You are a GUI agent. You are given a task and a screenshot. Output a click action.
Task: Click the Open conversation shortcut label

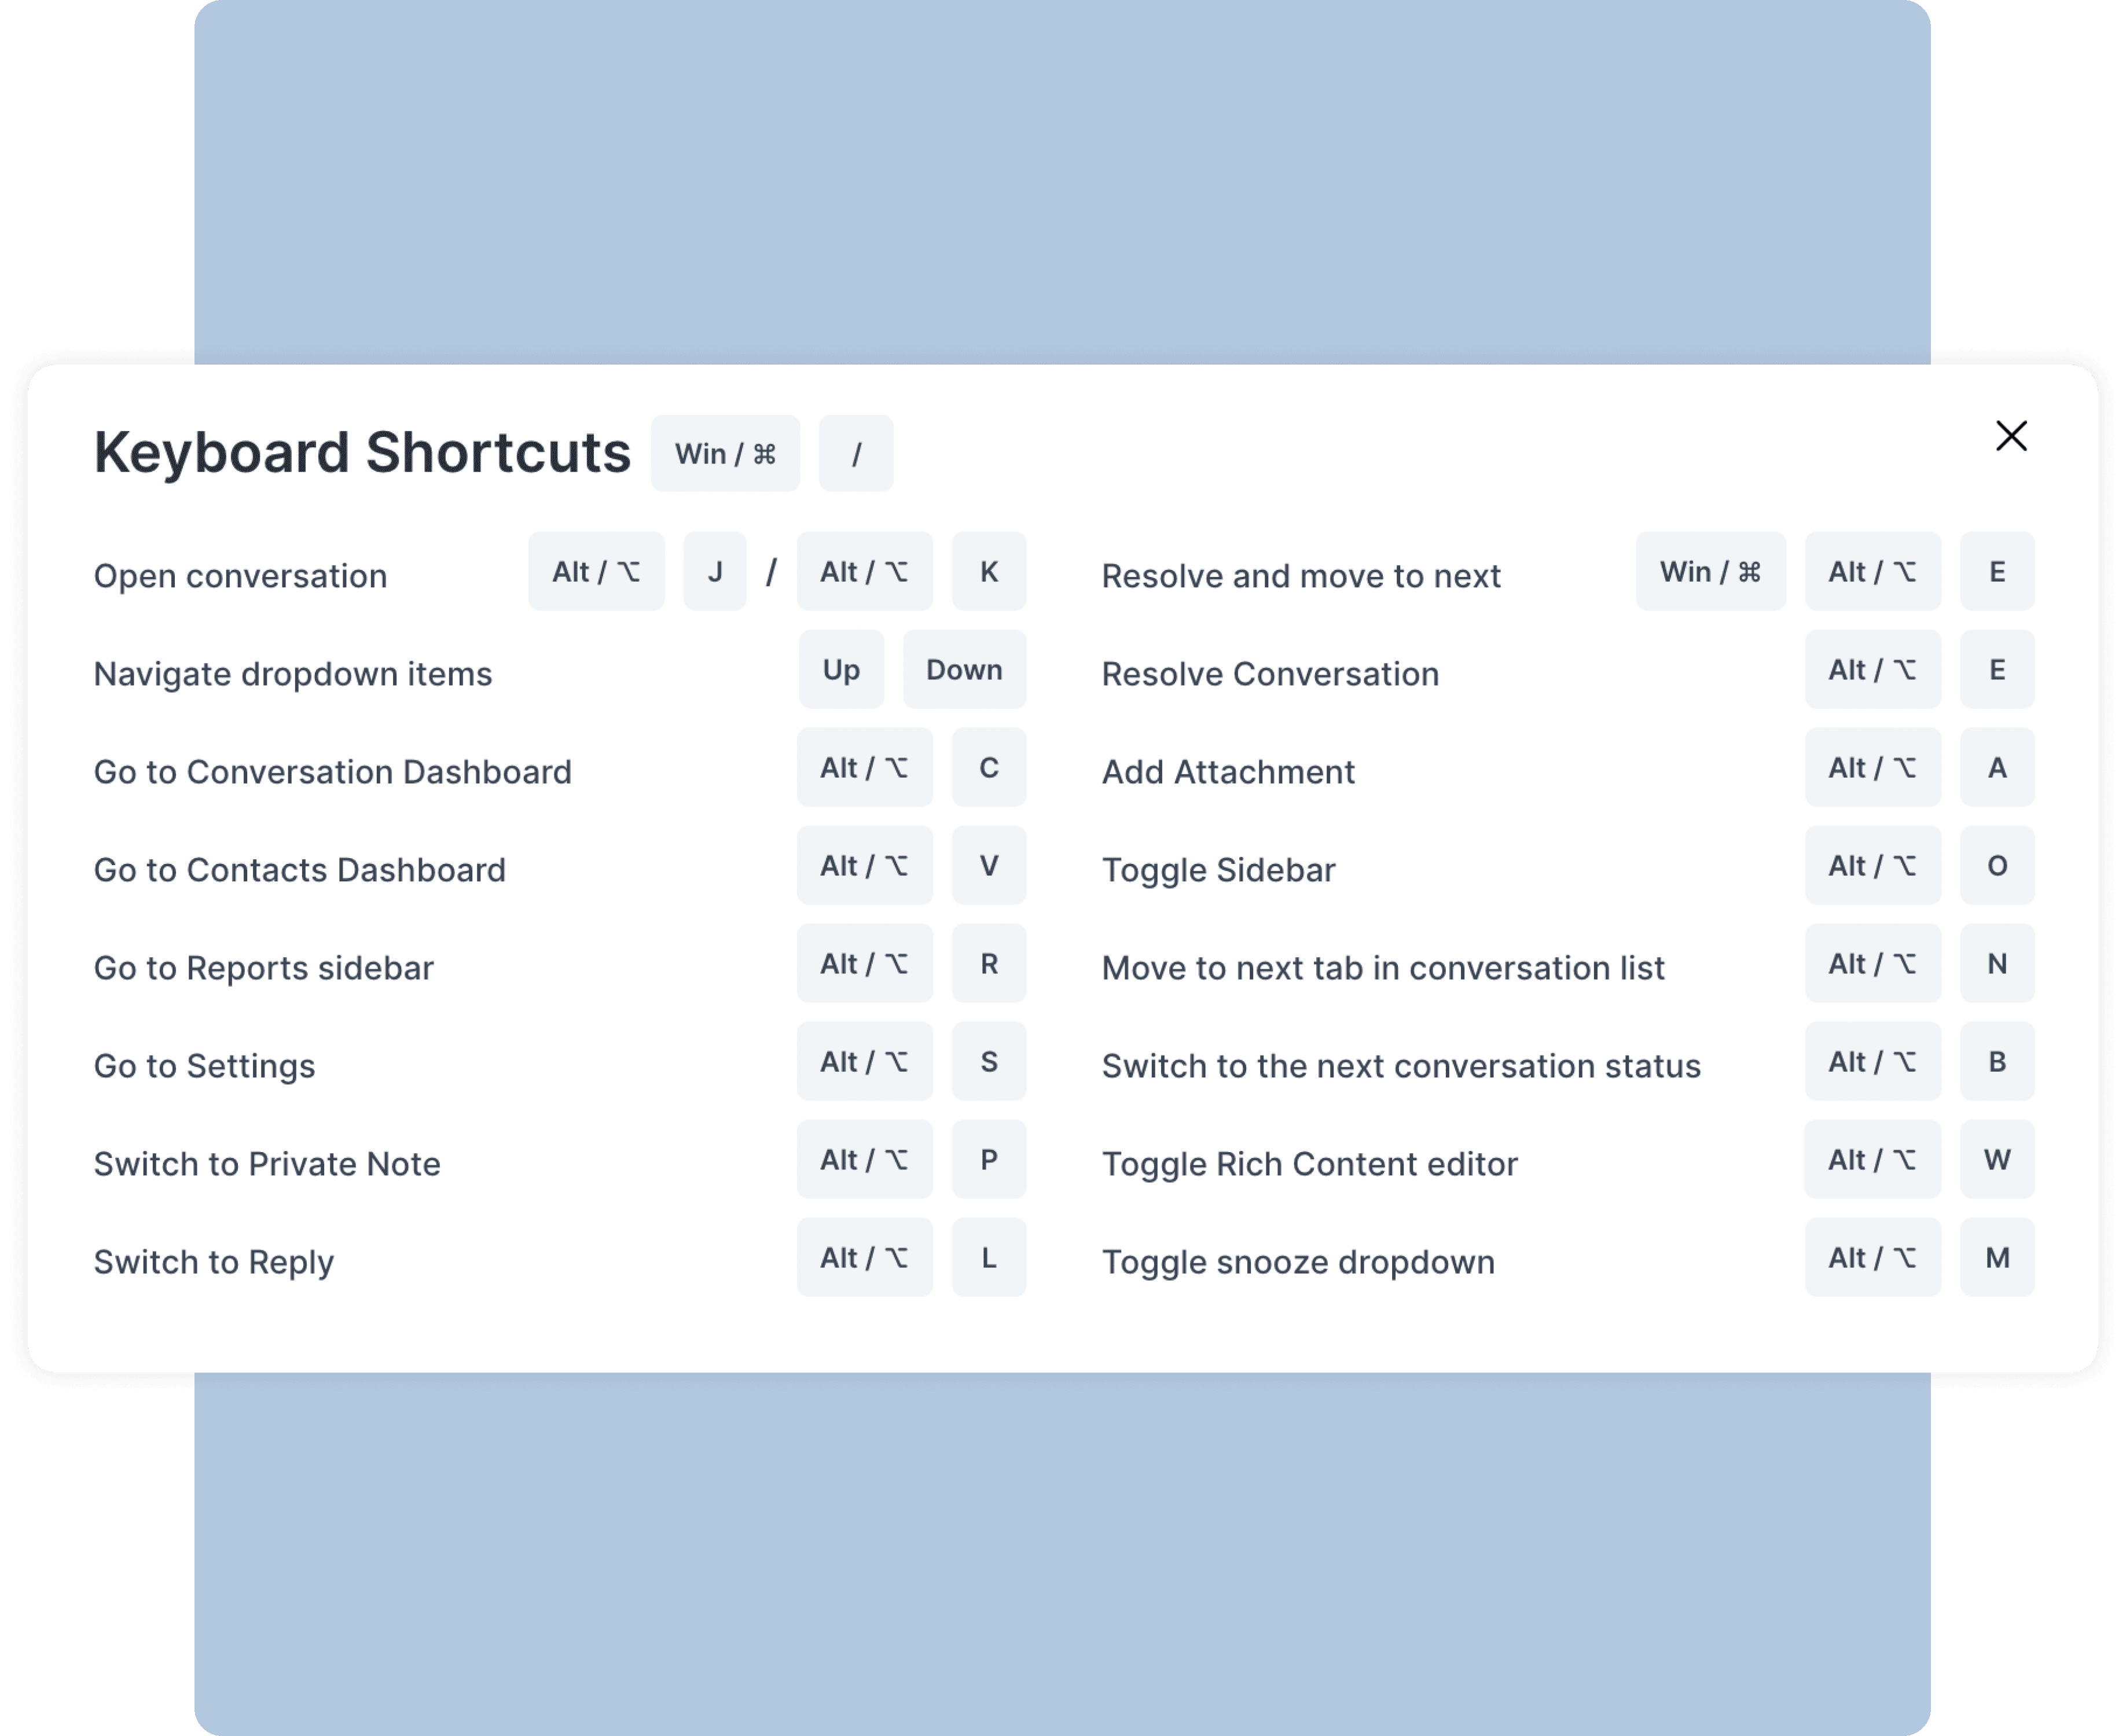point(240,575)
